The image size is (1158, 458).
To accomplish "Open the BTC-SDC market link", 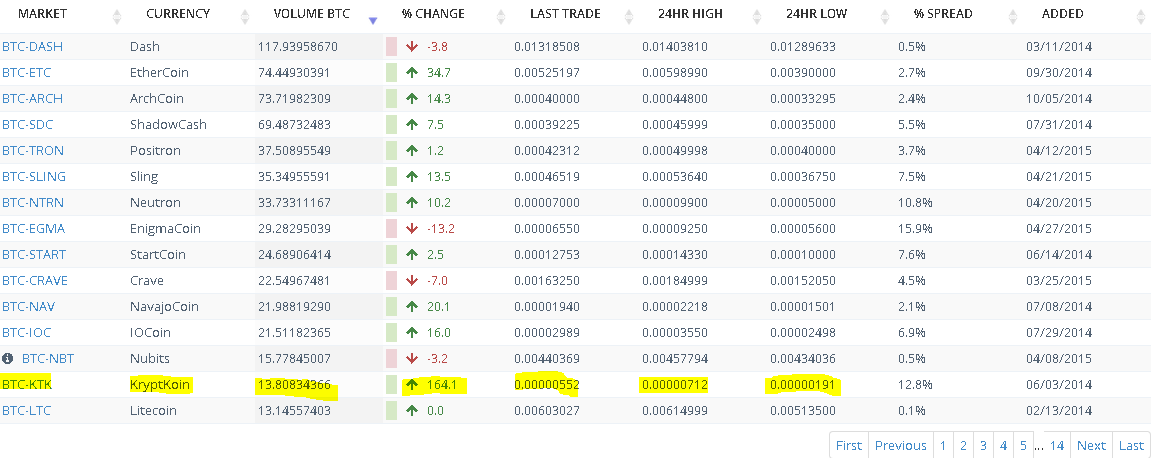I will click(x=27, y=125).
